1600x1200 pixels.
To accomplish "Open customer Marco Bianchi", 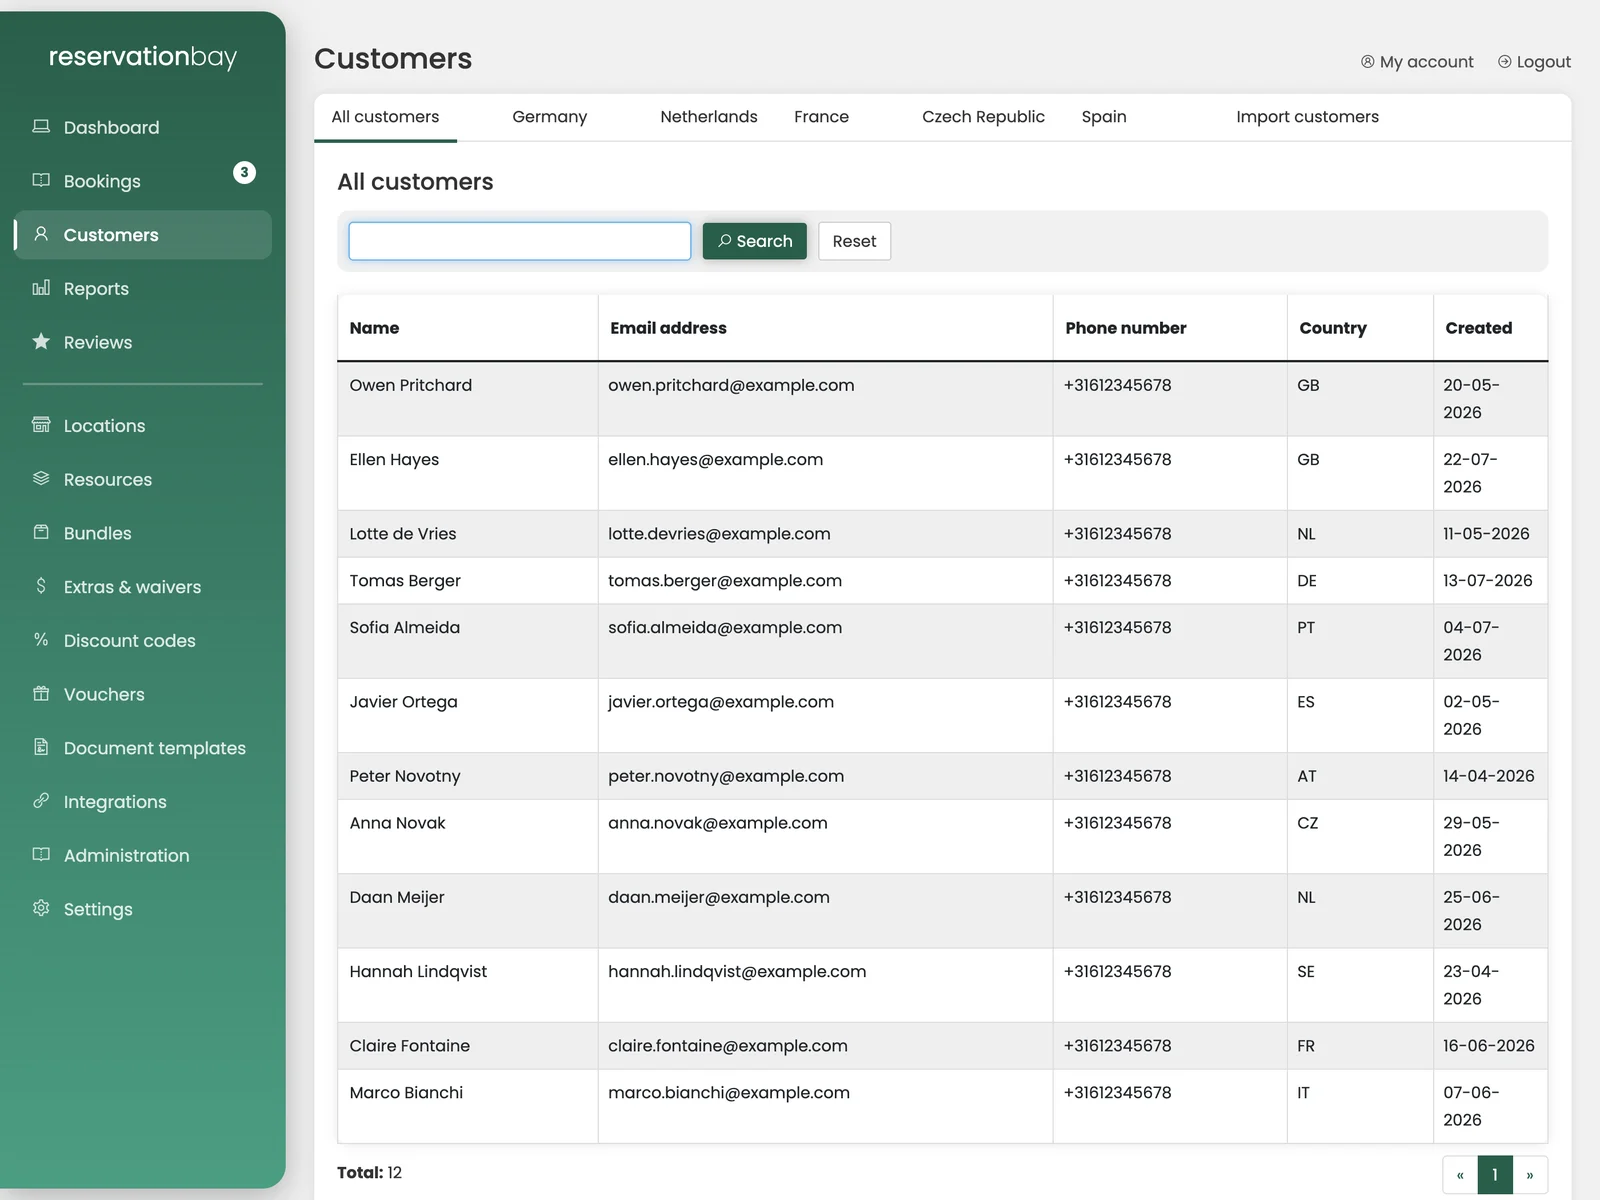I will (406, 1093).
